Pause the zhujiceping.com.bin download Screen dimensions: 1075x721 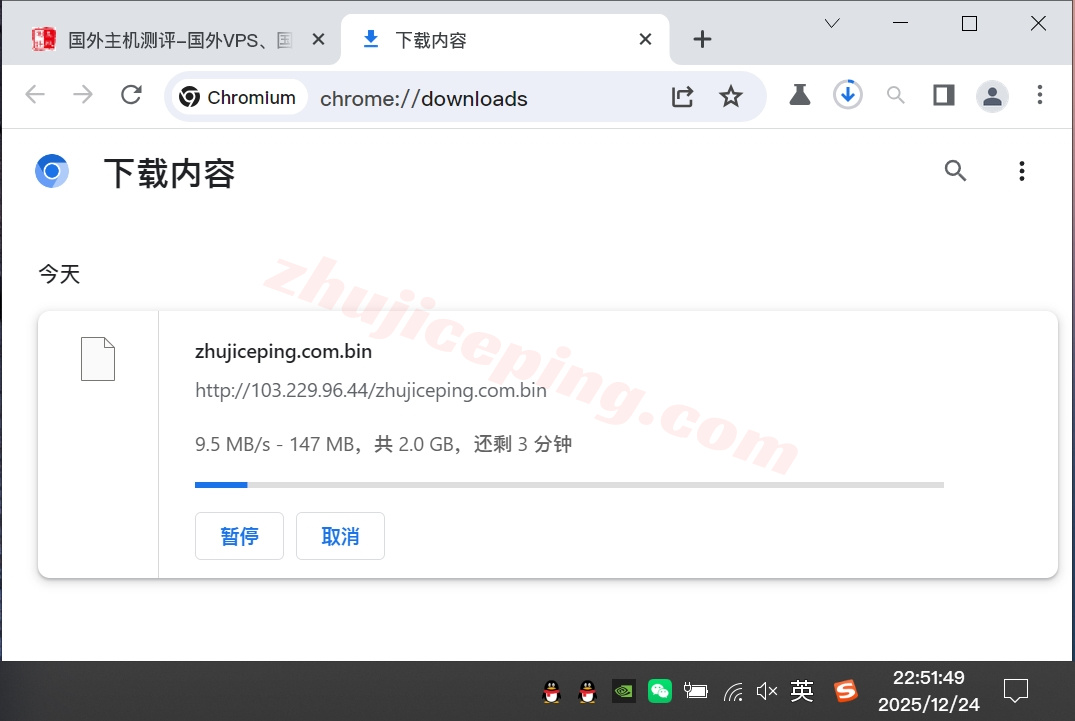(239, 536)
